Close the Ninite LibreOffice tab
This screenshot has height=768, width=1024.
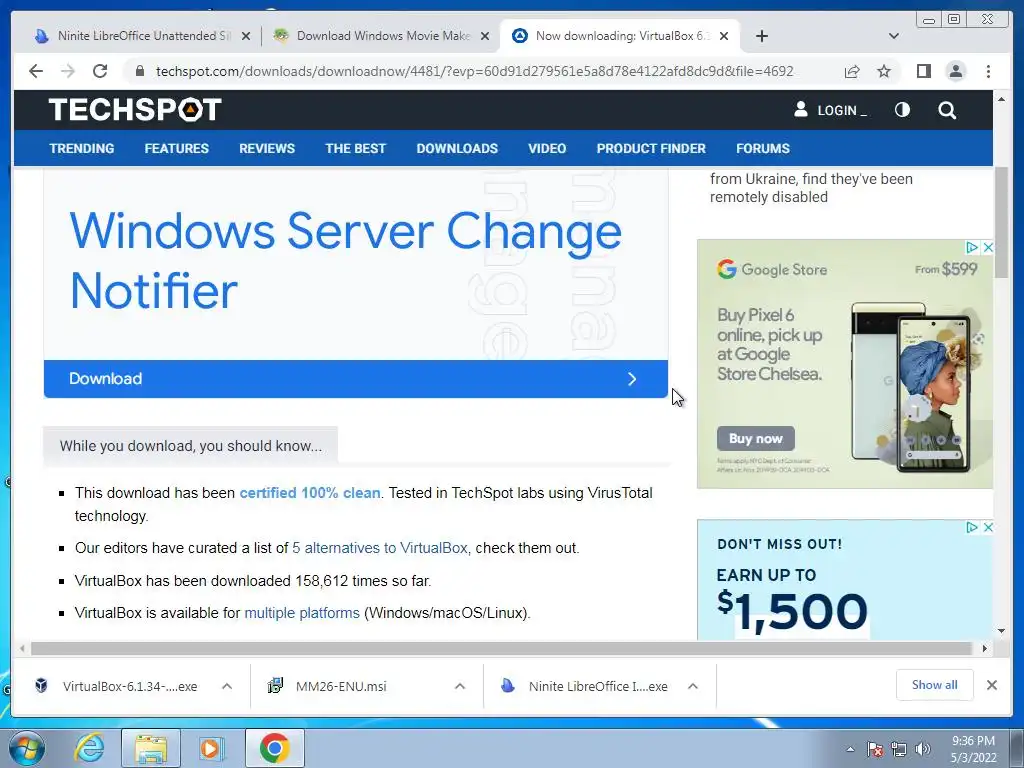pyautogui.click(x=246, y=36)
